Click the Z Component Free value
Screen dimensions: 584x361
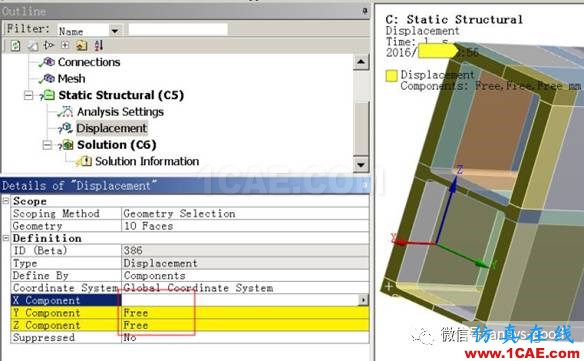click(136, 325)
